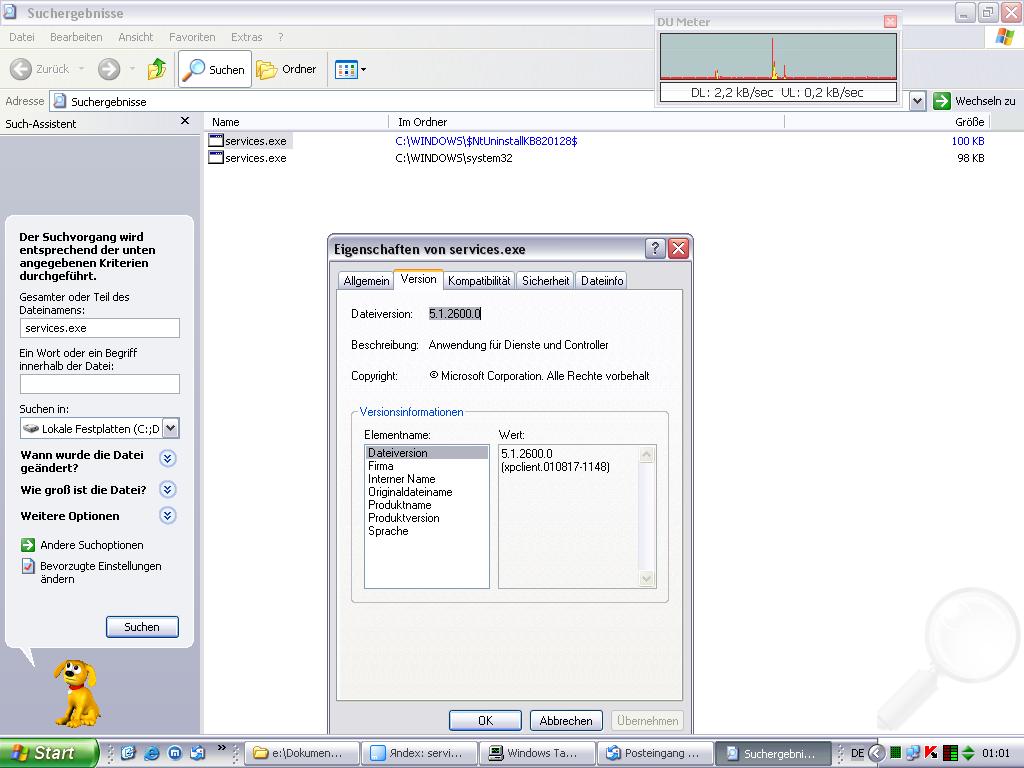This screenshot has width=1024, height=768.
Task: Switch to the Version tab
Action: [419, 279]
